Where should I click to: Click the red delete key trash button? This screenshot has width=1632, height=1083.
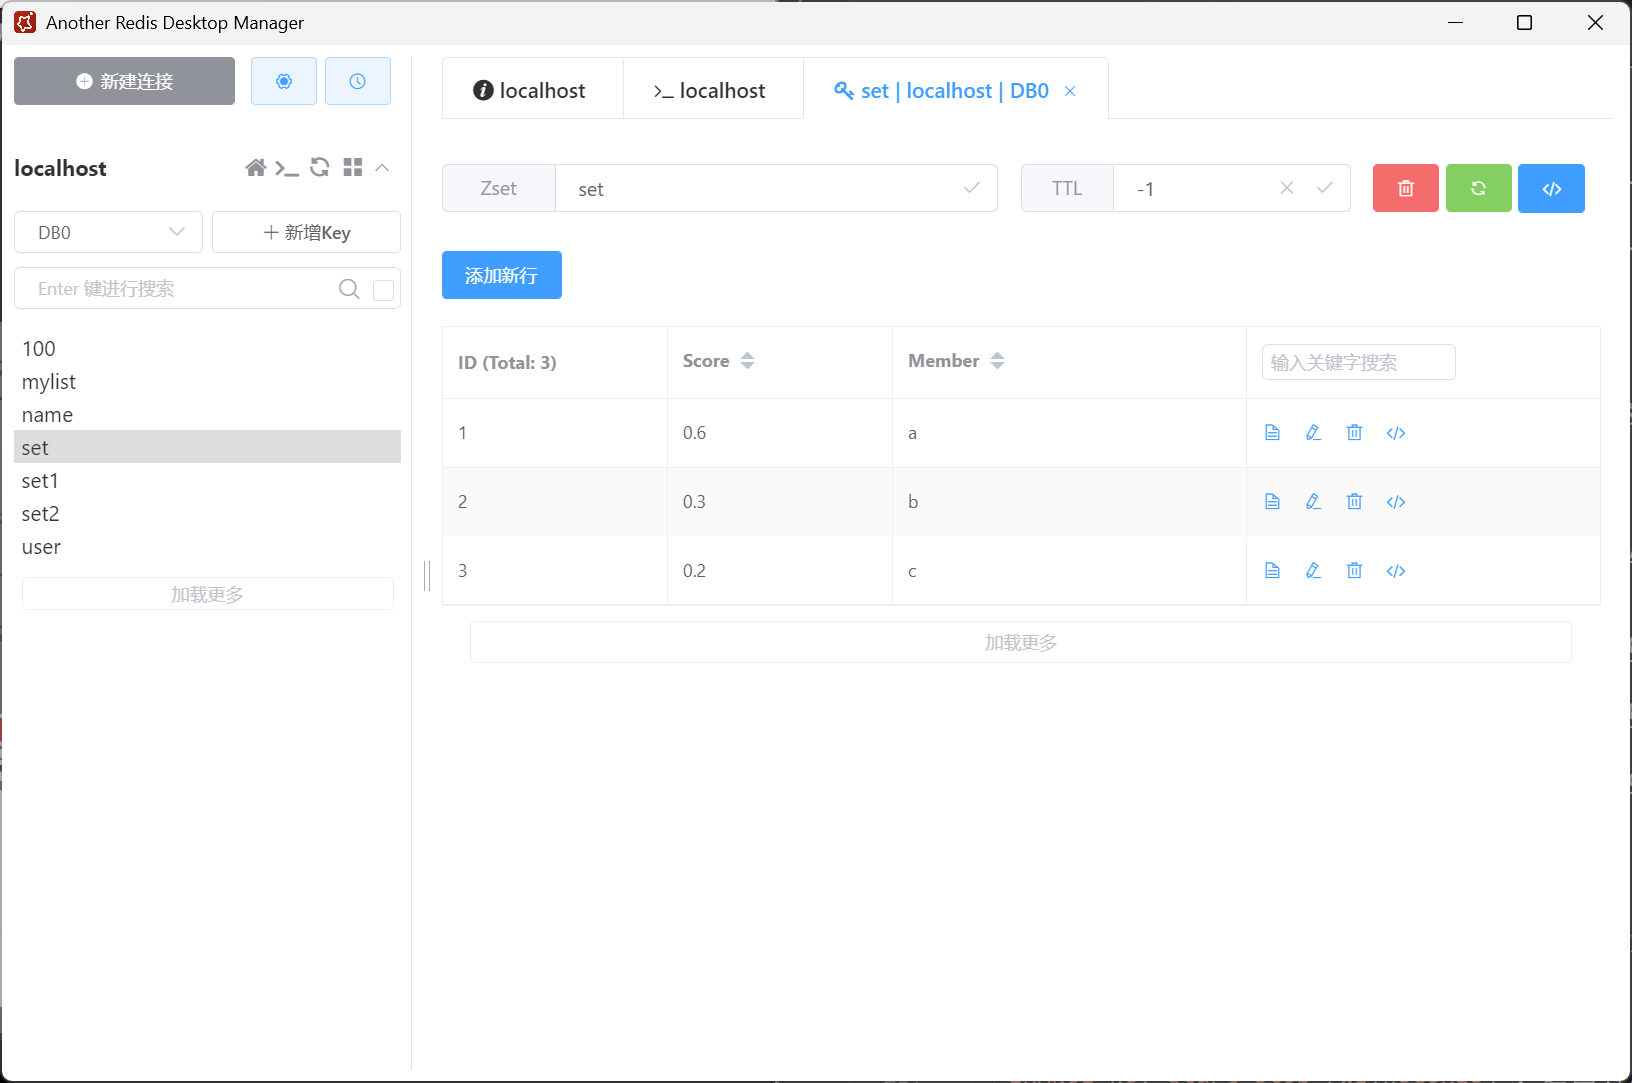click(1405, 188)
